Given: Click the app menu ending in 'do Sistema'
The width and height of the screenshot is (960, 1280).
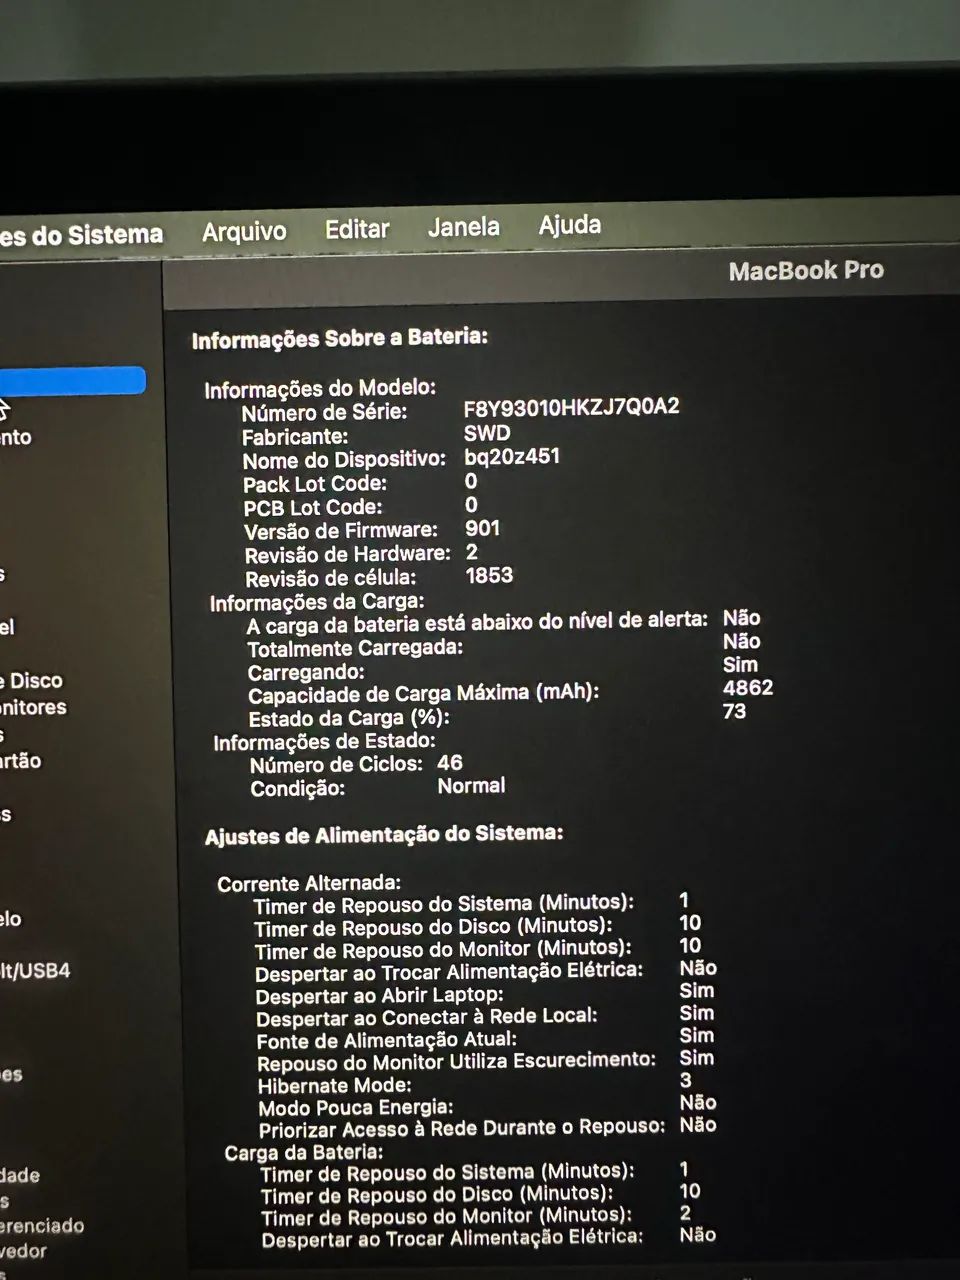Looking at the screenshot, I should 81,235.
